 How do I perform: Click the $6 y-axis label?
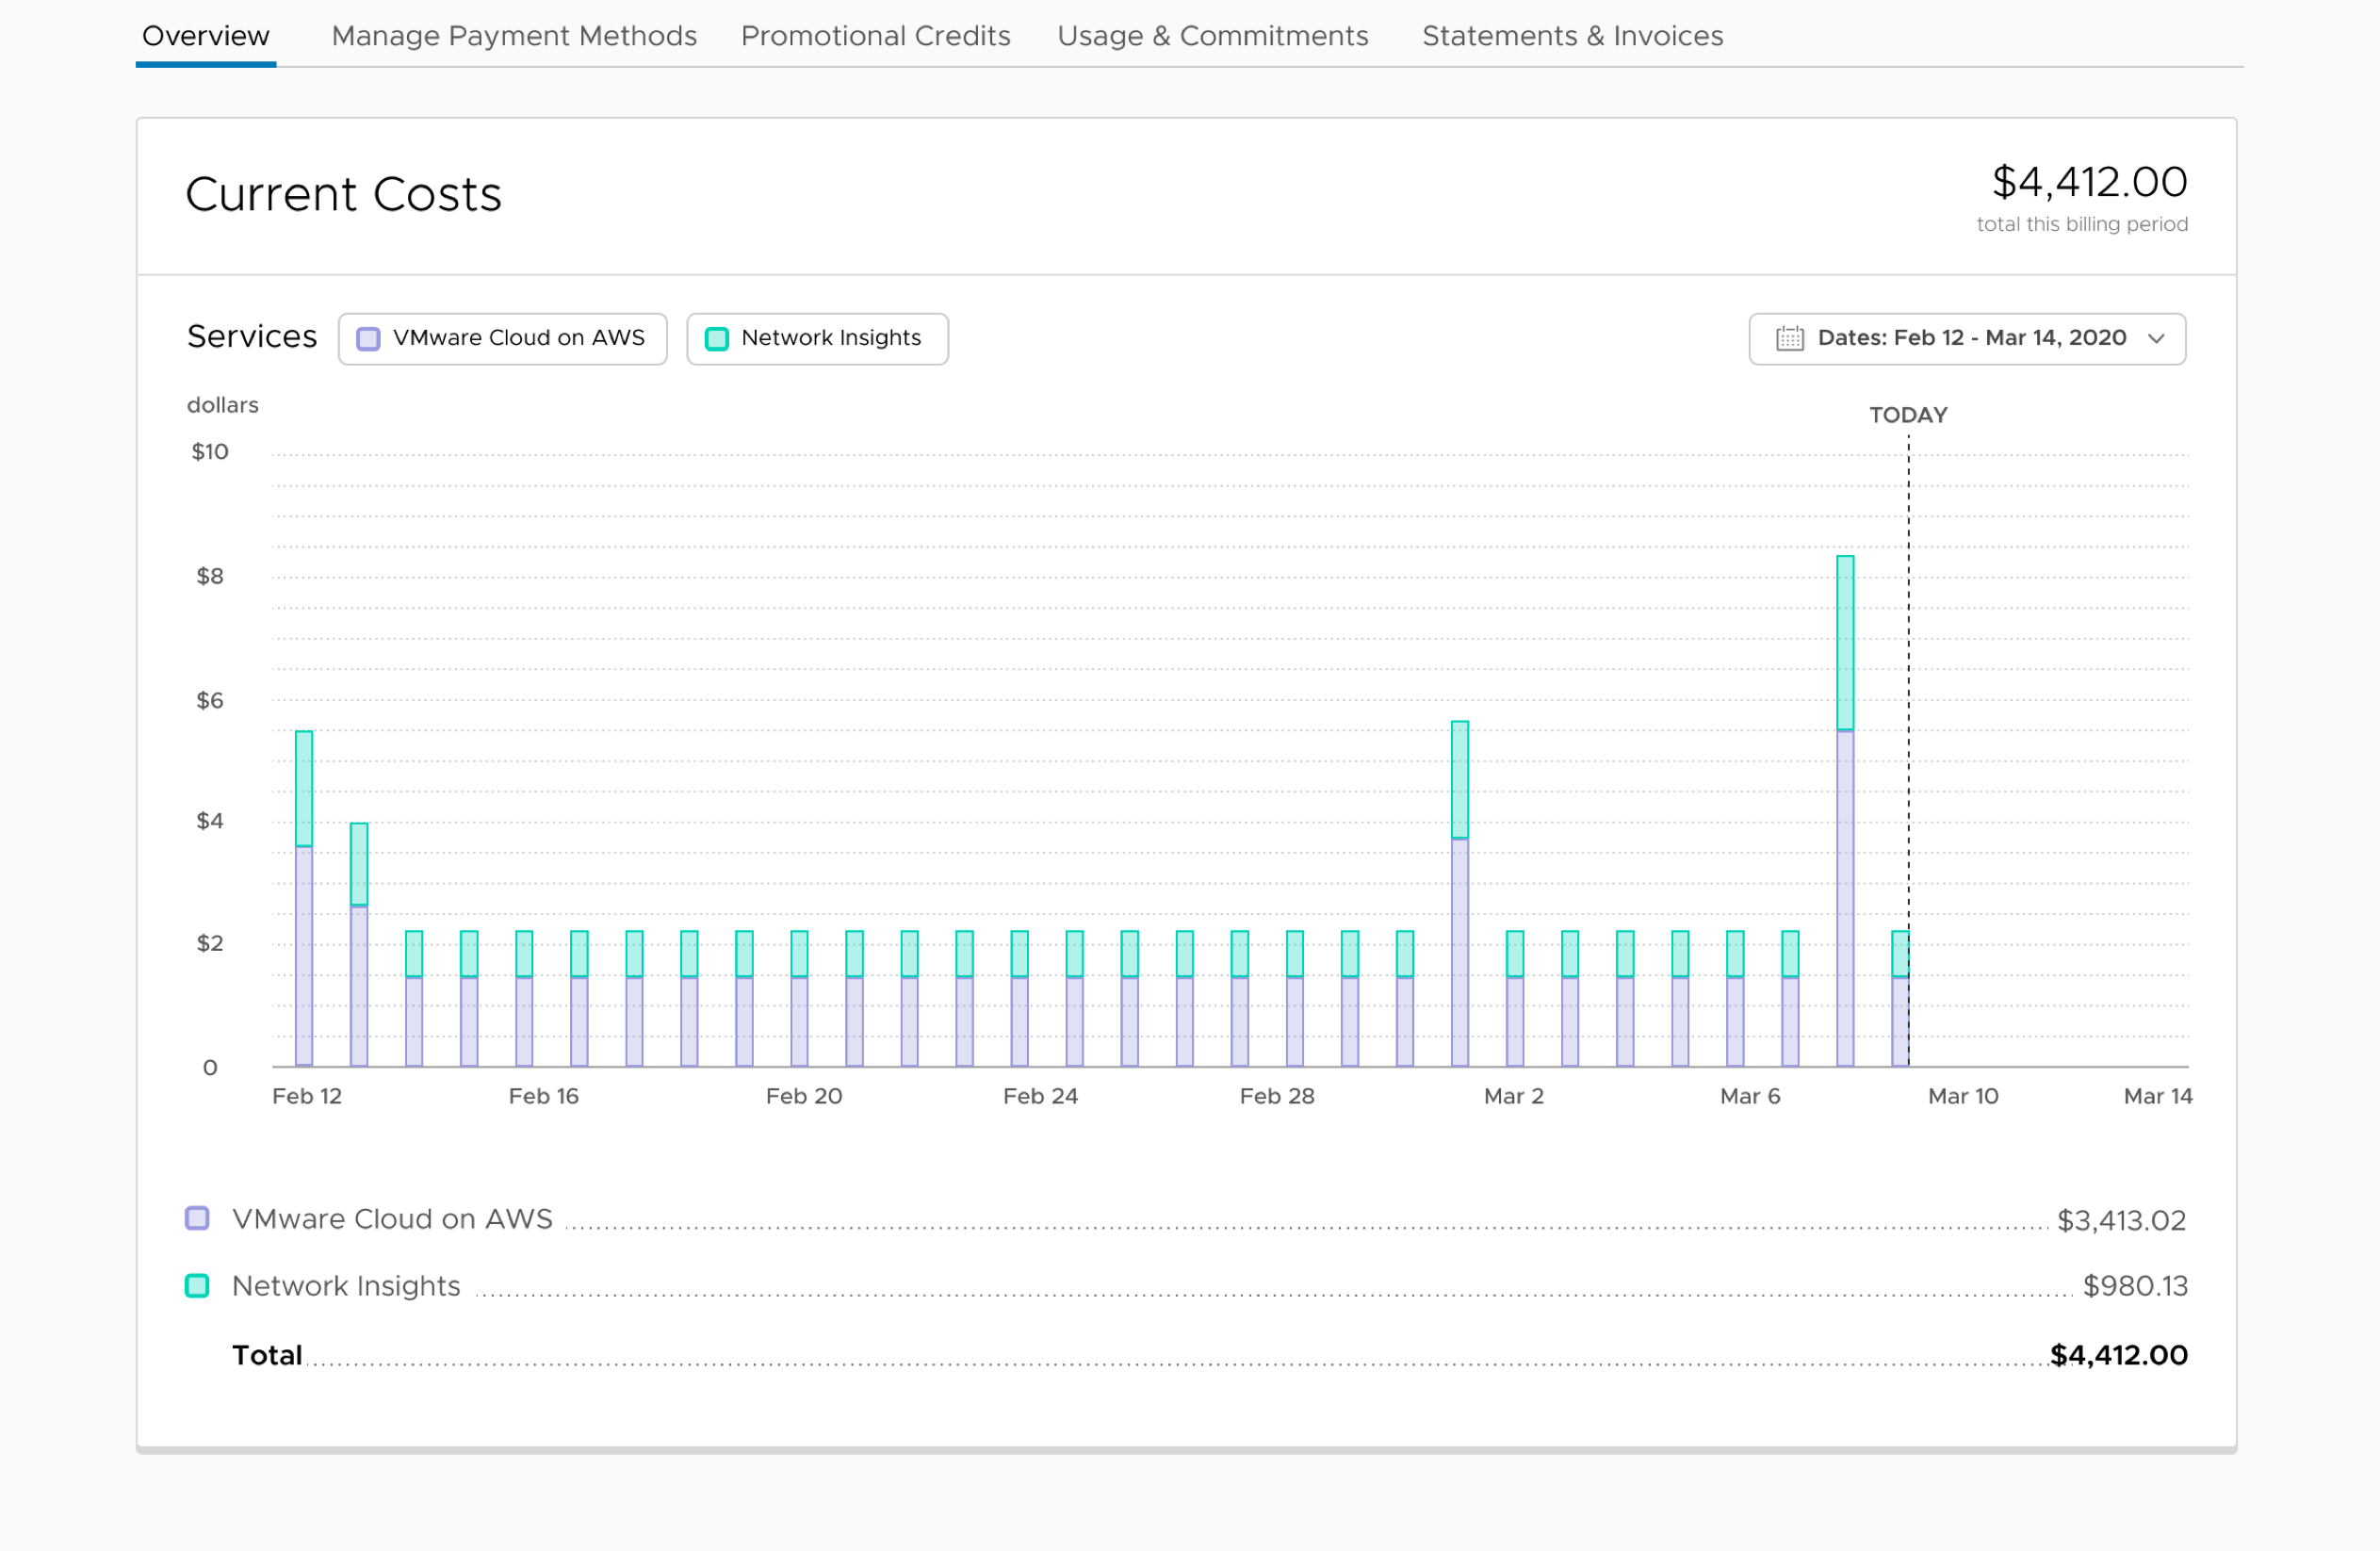(x=210, y=700)
